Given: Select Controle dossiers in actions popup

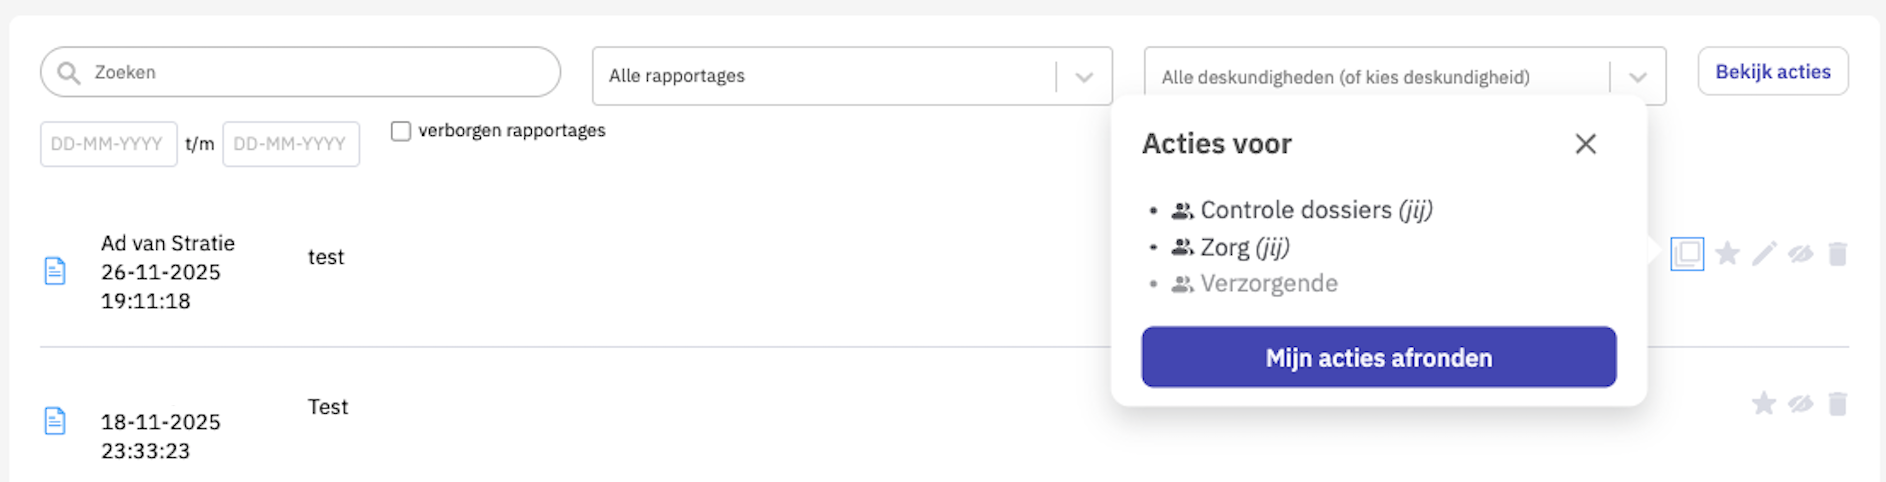Looking at the screenshot, I should (x=1296, y=210).
